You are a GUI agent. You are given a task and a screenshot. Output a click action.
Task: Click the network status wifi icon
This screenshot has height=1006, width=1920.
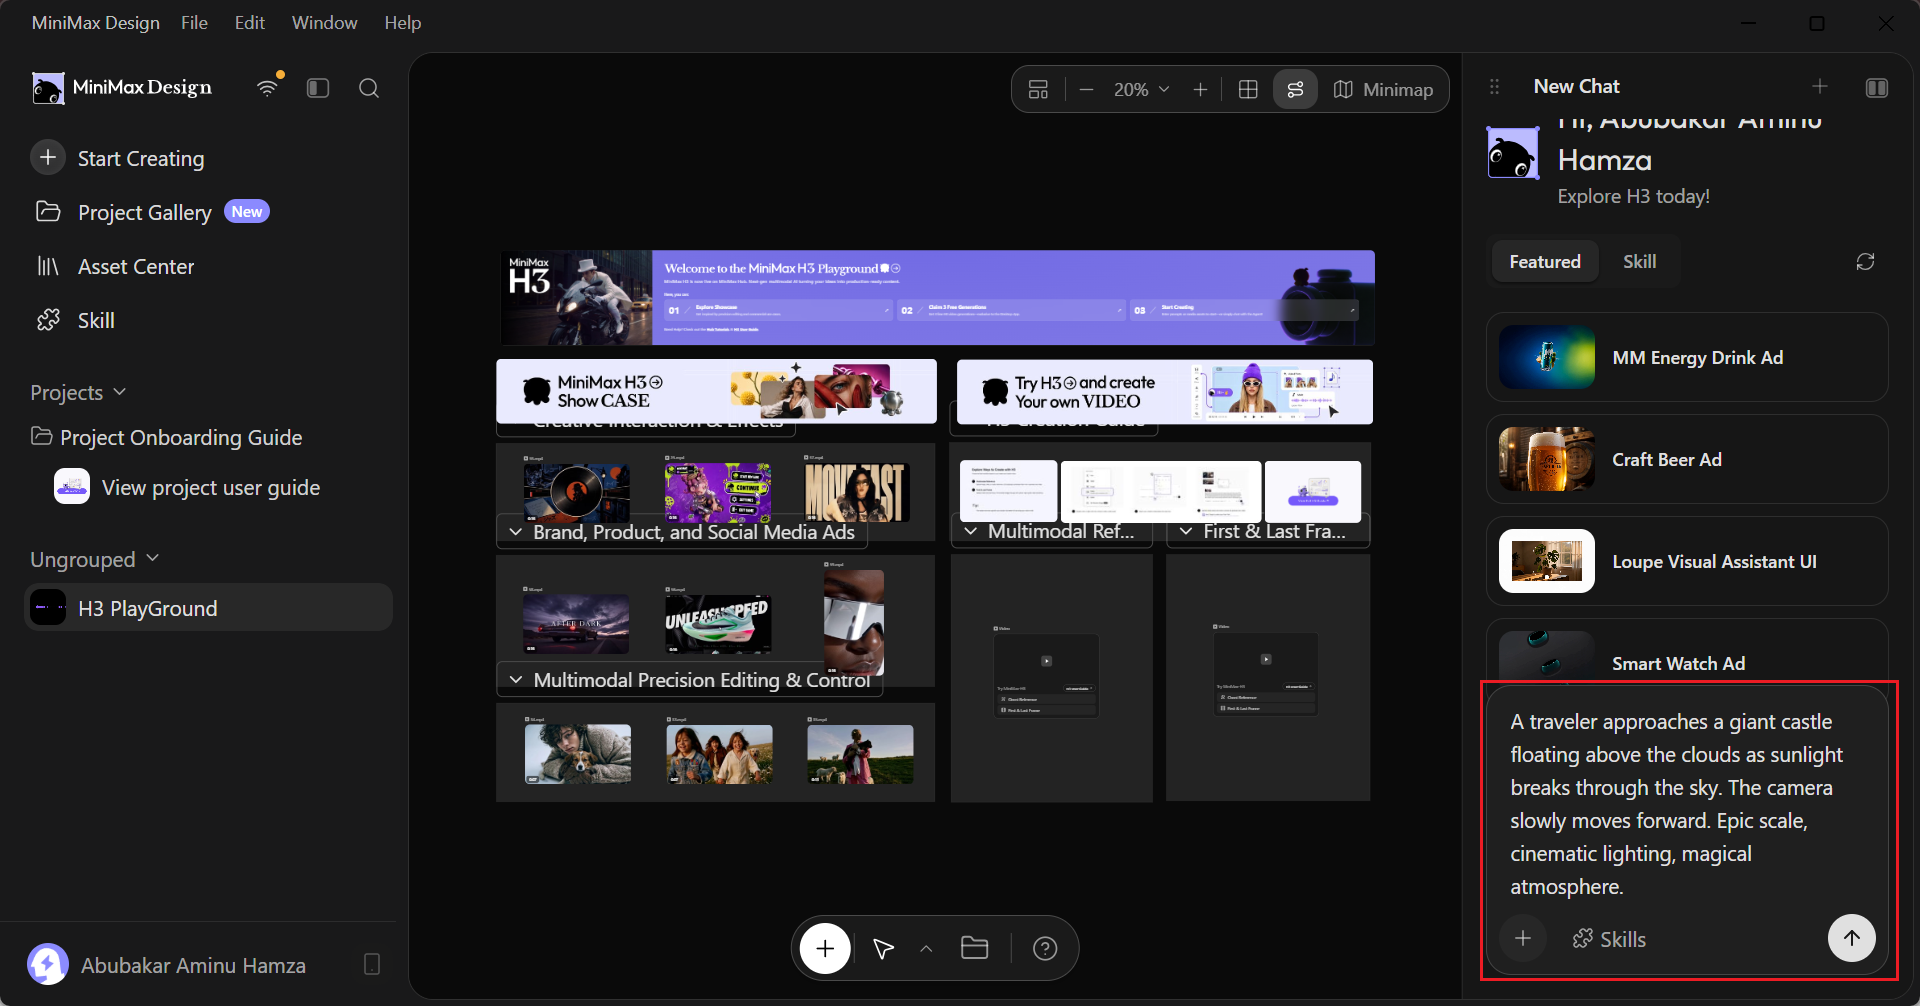click(x=267, y=88)
